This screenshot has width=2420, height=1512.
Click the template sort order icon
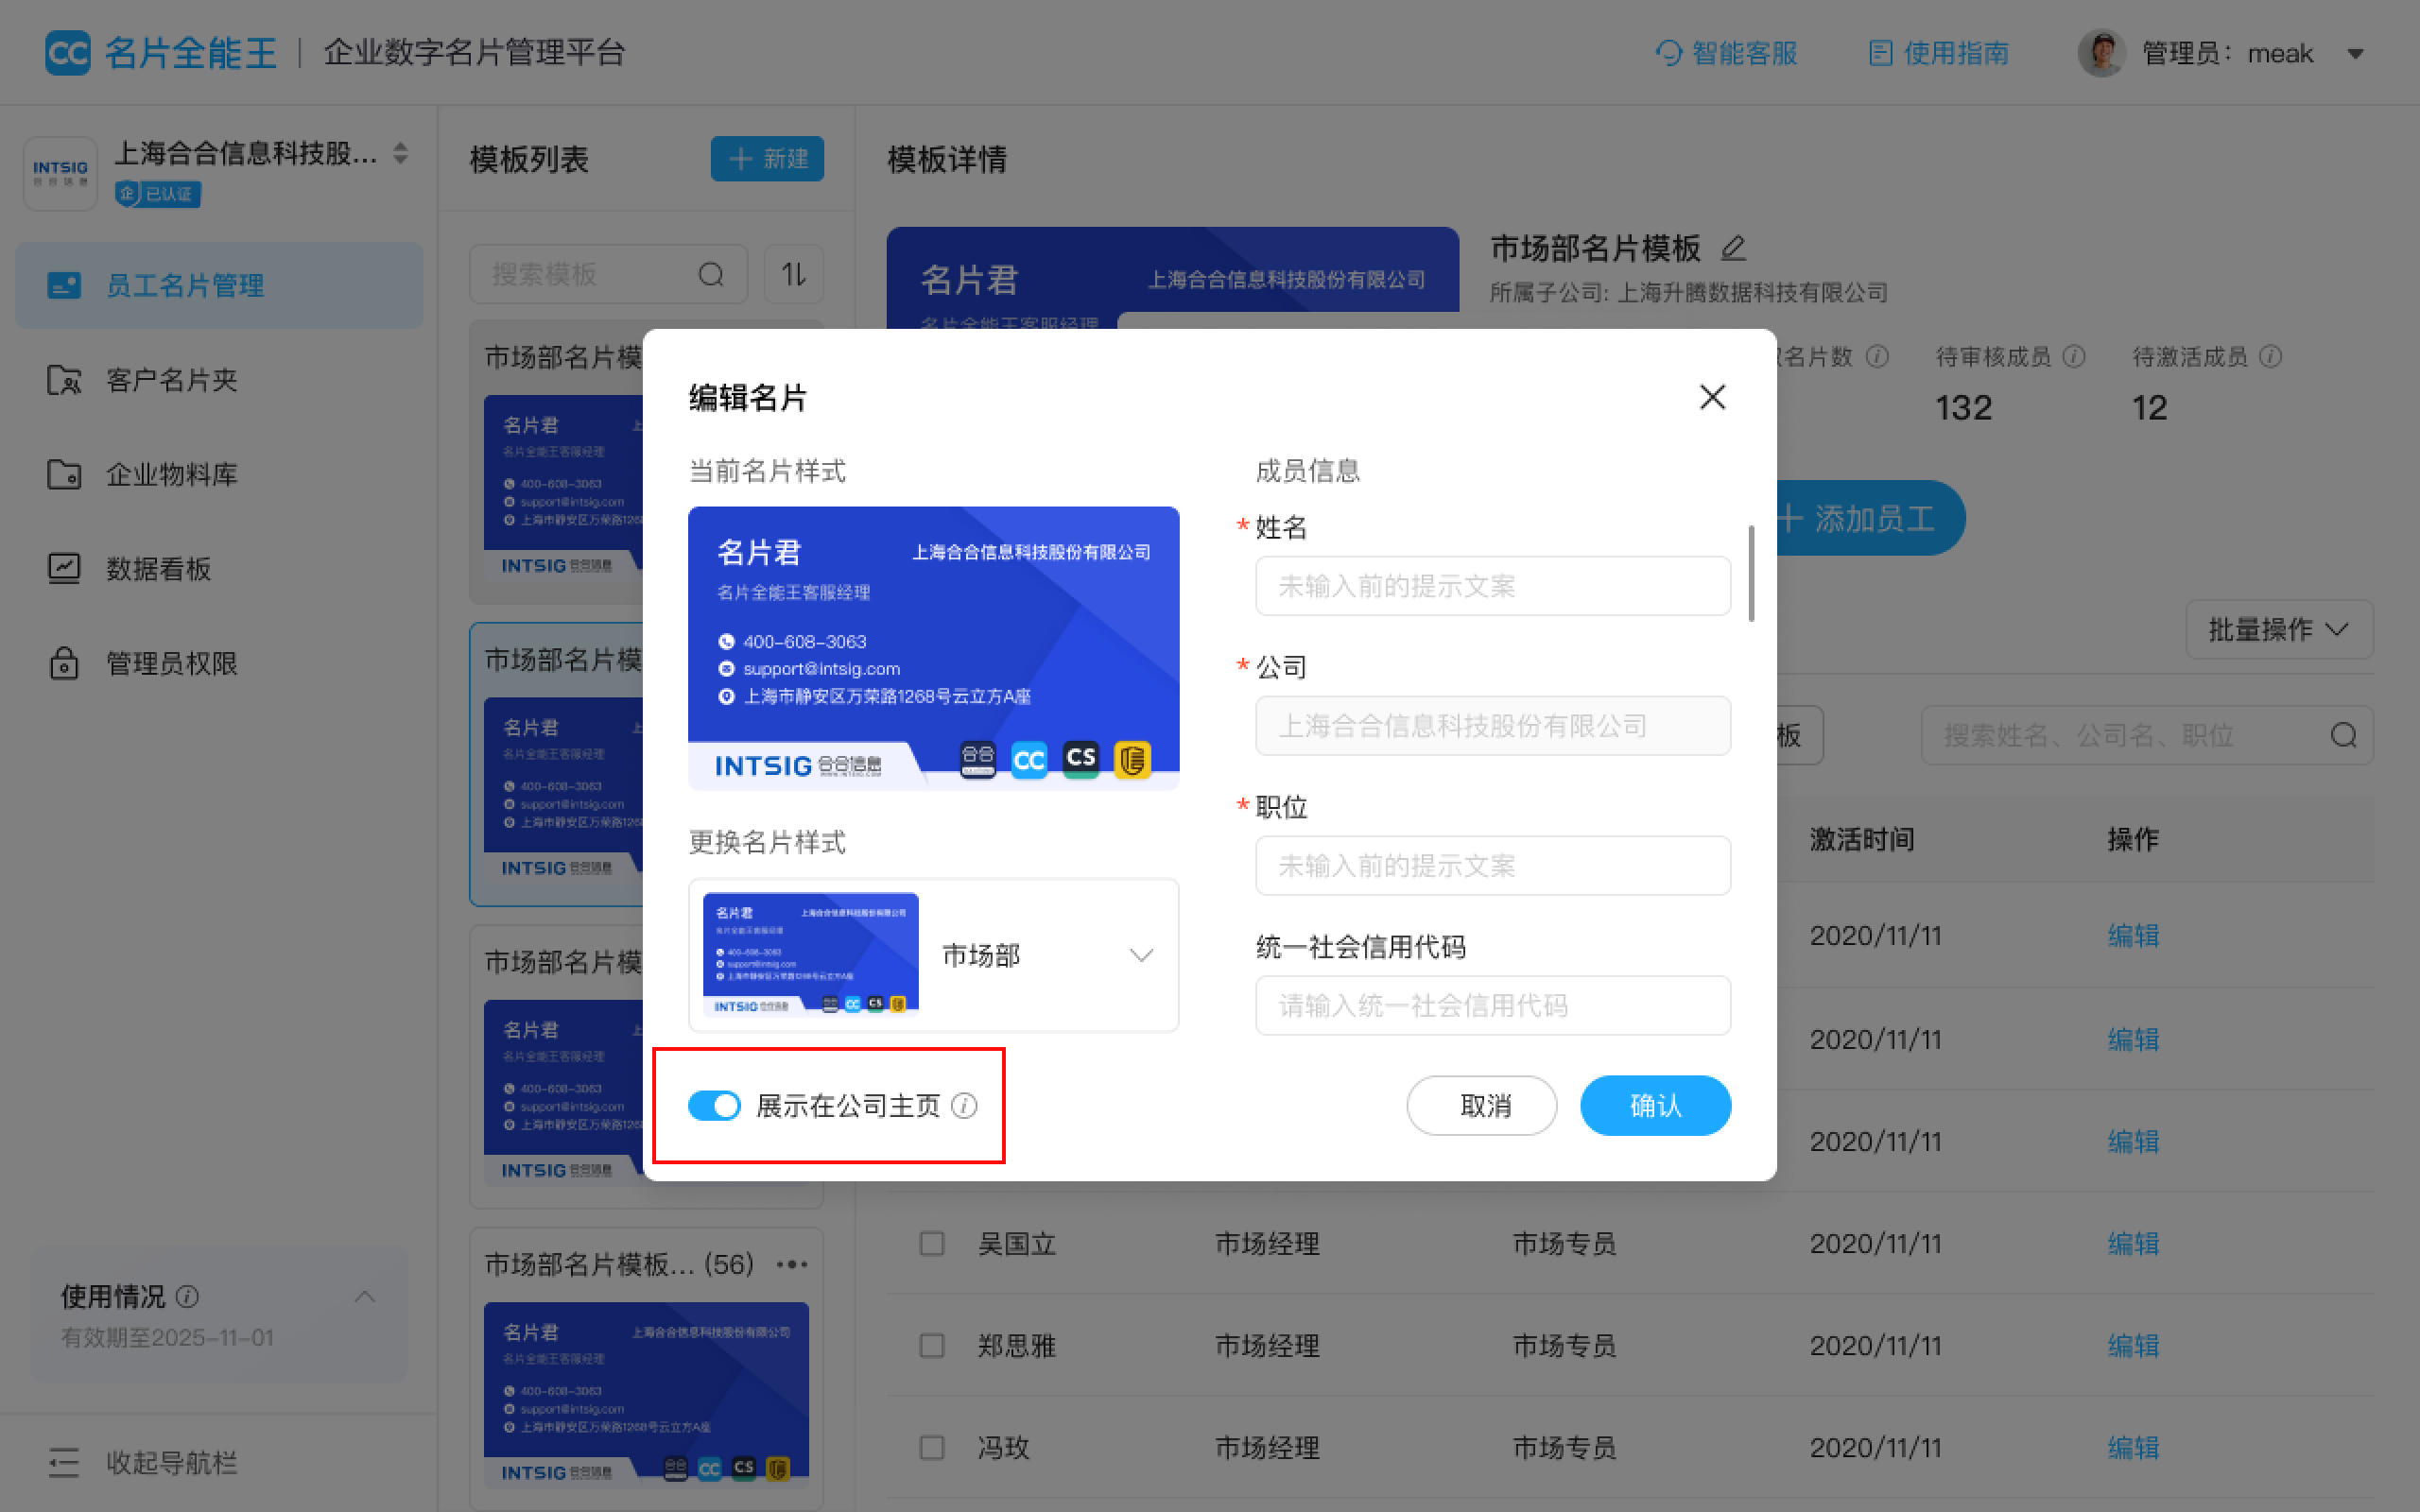(794, 274)
